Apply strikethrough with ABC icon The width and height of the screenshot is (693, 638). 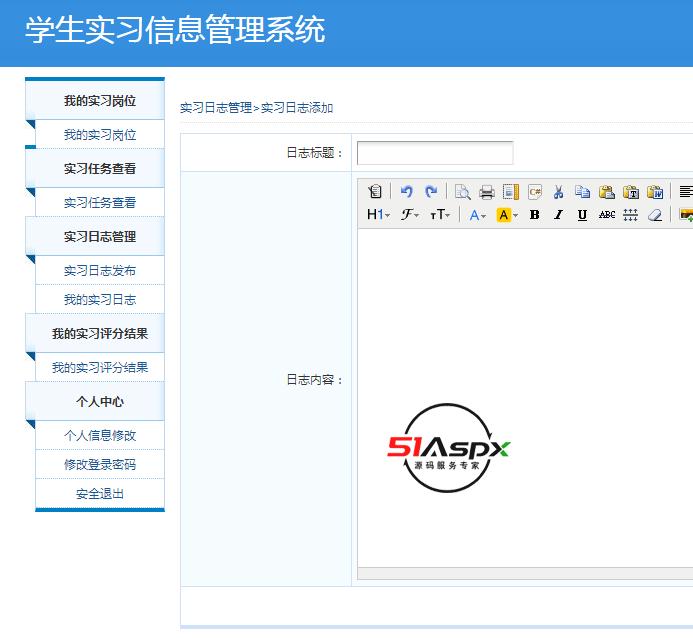pyautogui.click(x=607, y=215)
